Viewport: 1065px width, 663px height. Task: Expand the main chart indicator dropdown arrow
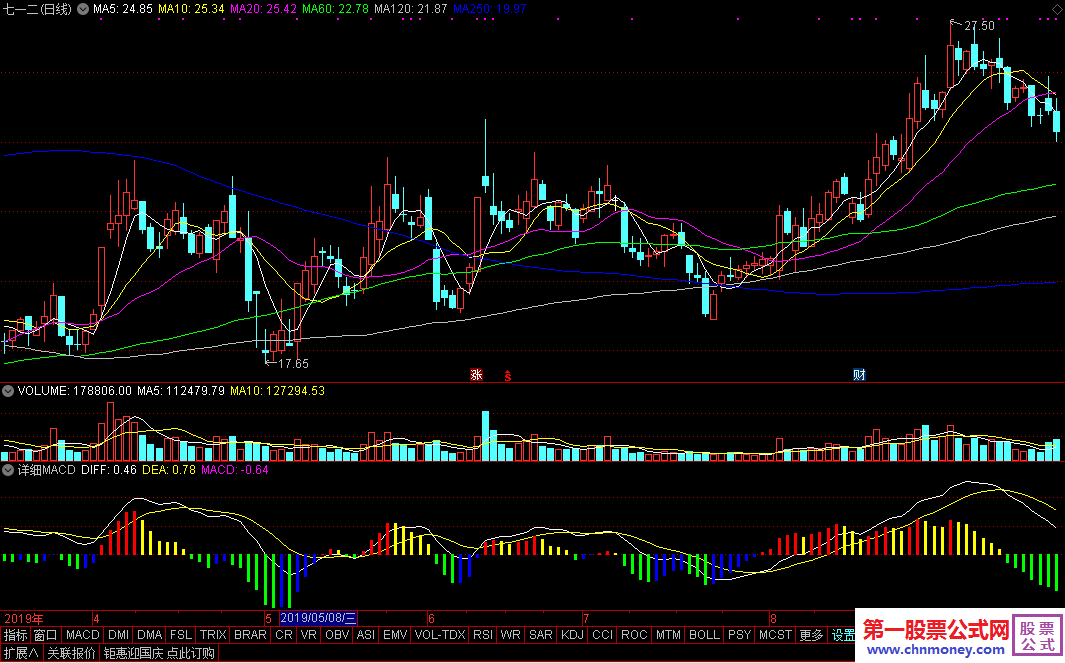(83, 10)
